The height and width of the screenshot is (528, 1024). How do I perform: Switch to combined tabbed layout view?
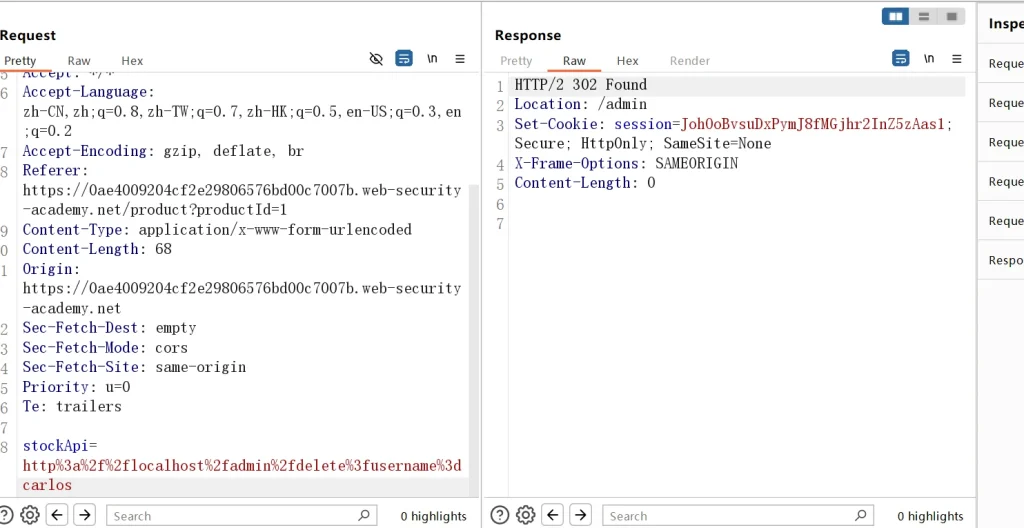point(952,16)
